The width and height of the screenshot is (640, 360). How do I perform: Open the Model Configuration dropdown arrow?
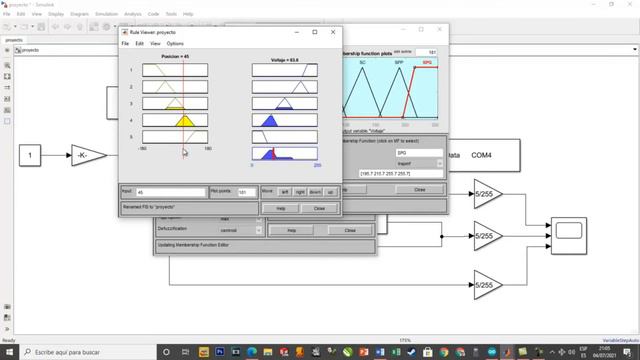115,27
